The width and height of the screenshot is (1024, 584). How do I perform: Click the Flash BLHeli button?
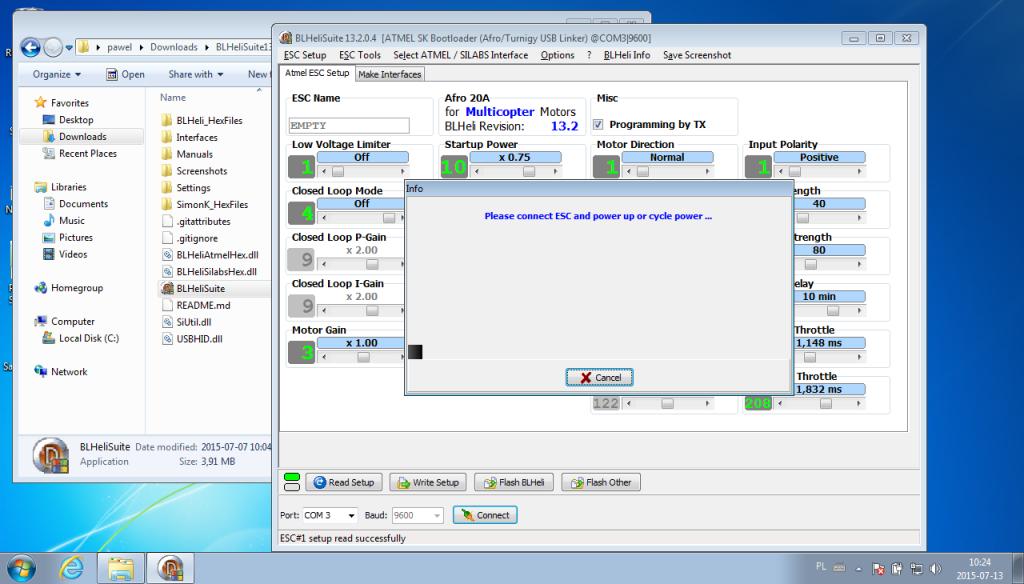point(514,482)
